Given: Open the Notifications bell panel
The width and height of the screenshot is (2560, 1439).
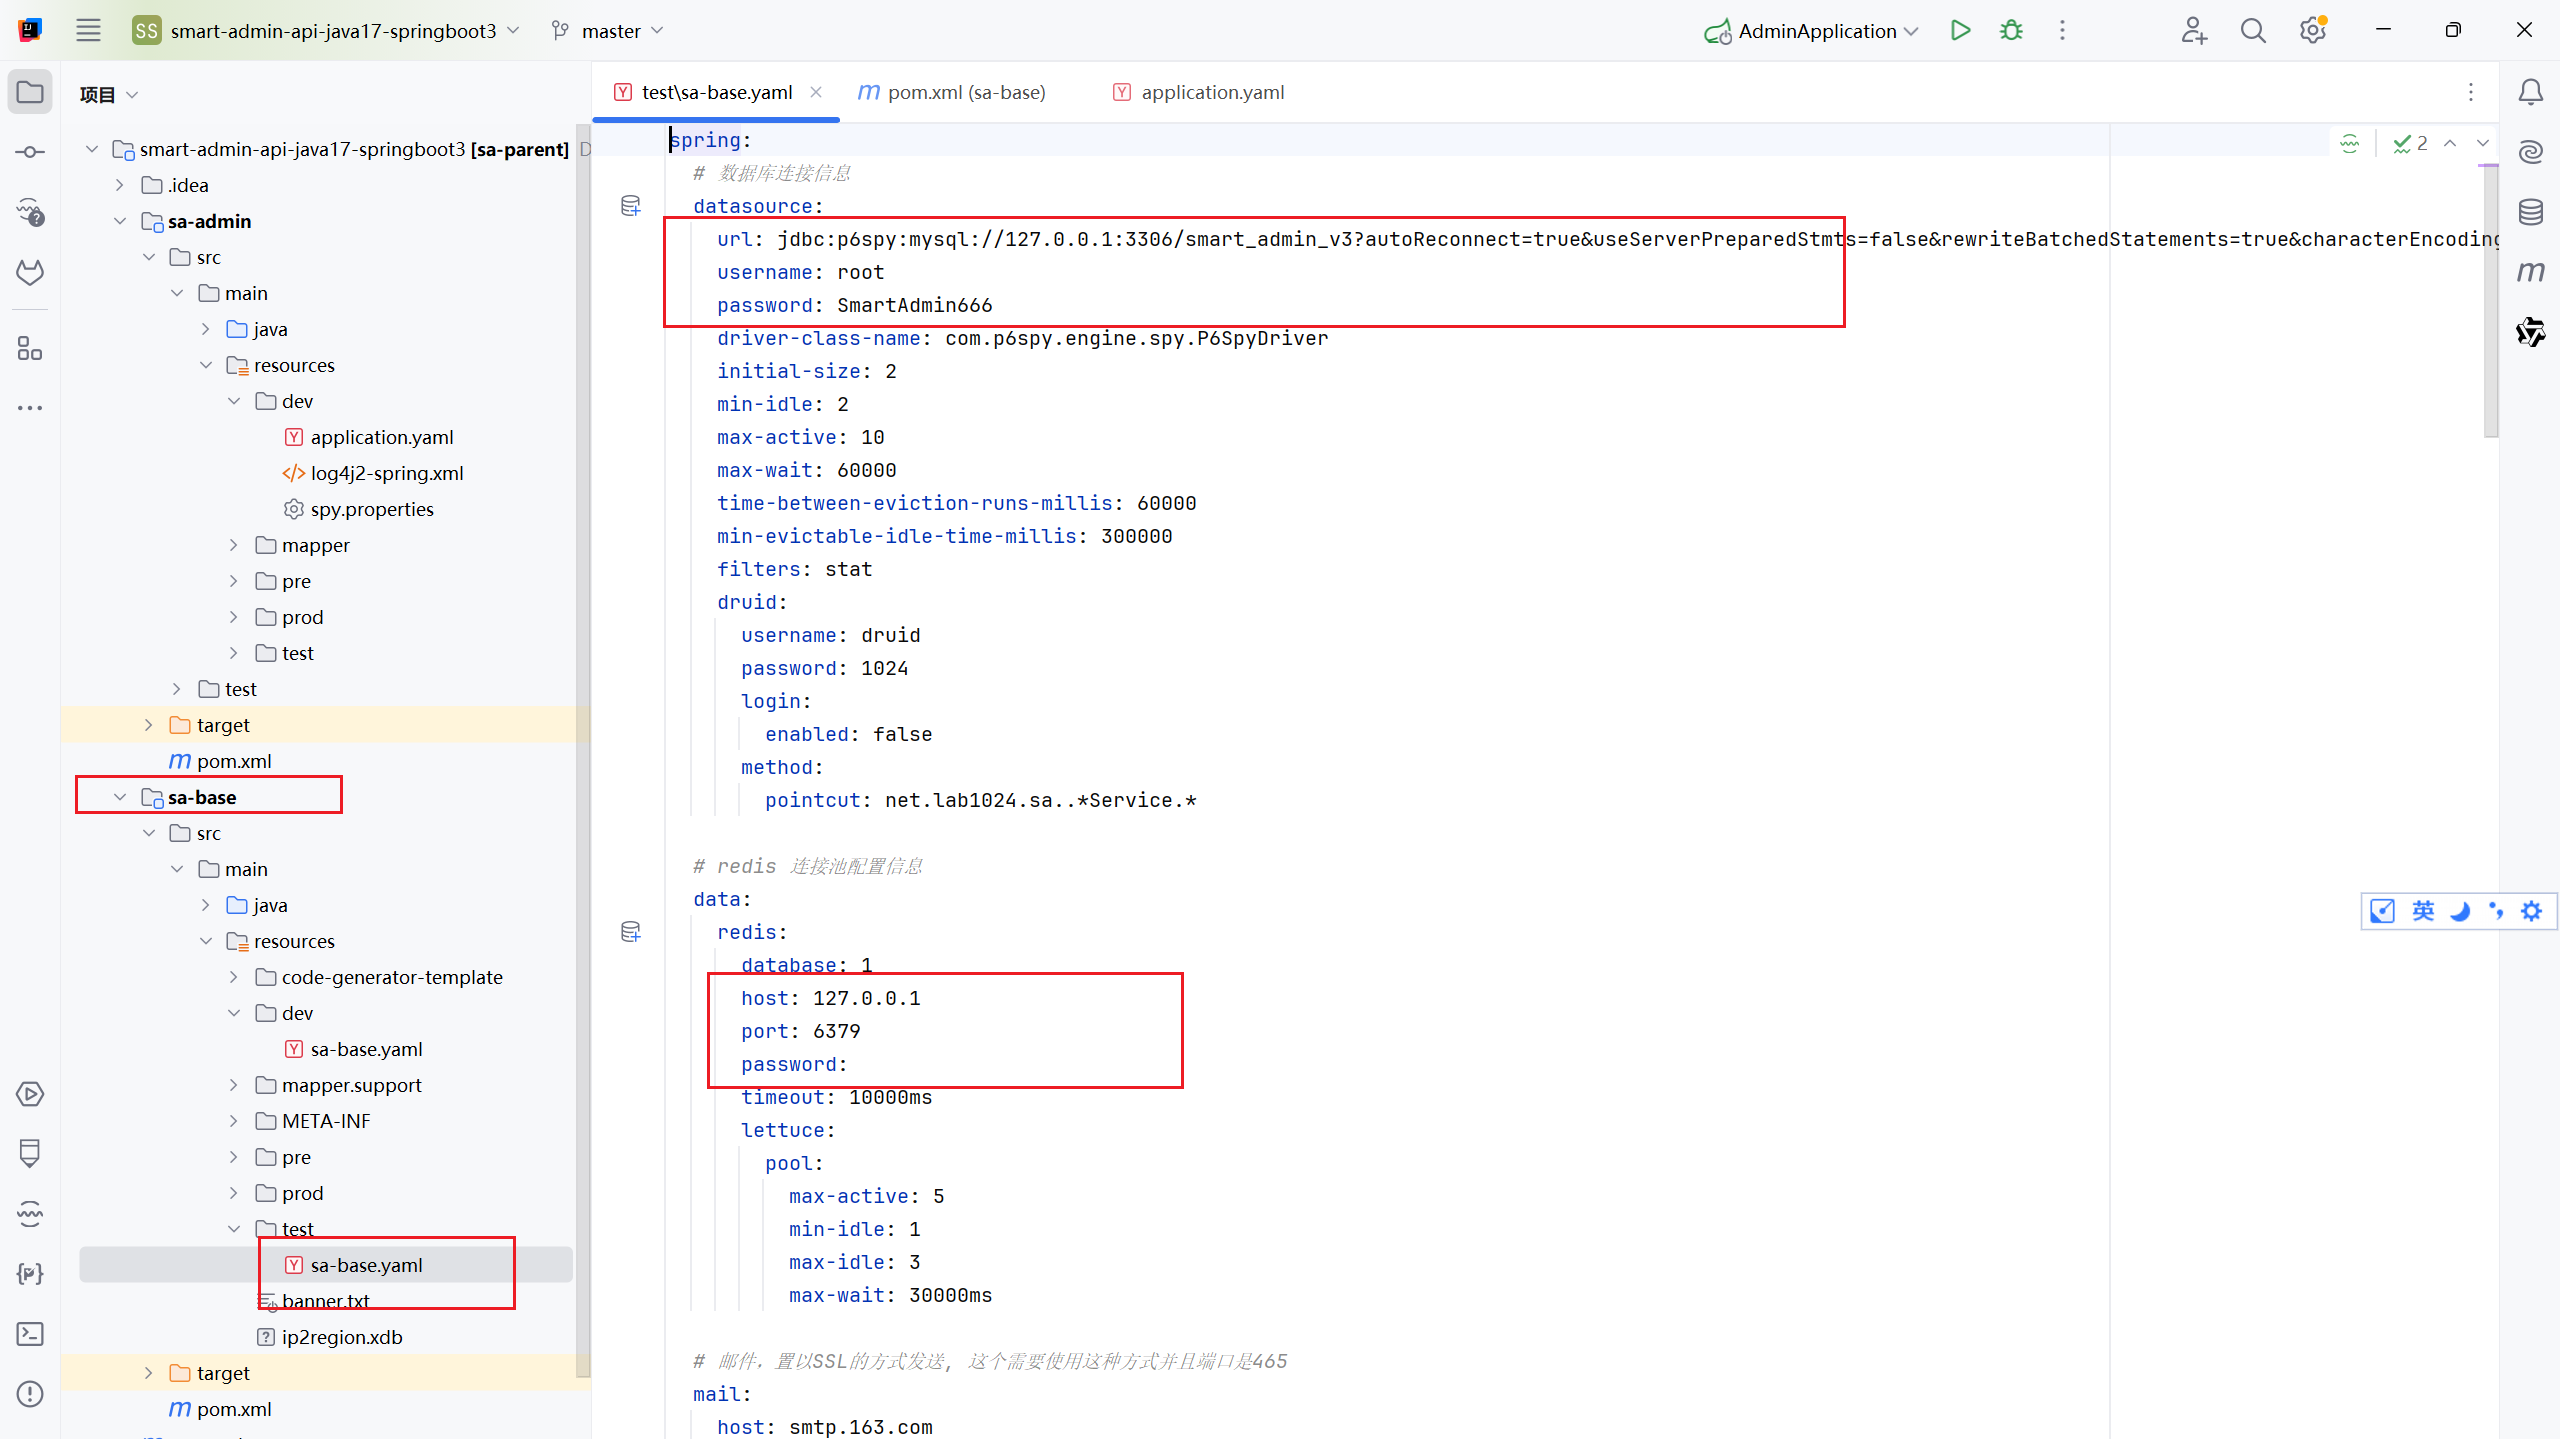Looking at the screenshot, I should pos(2530,92).
